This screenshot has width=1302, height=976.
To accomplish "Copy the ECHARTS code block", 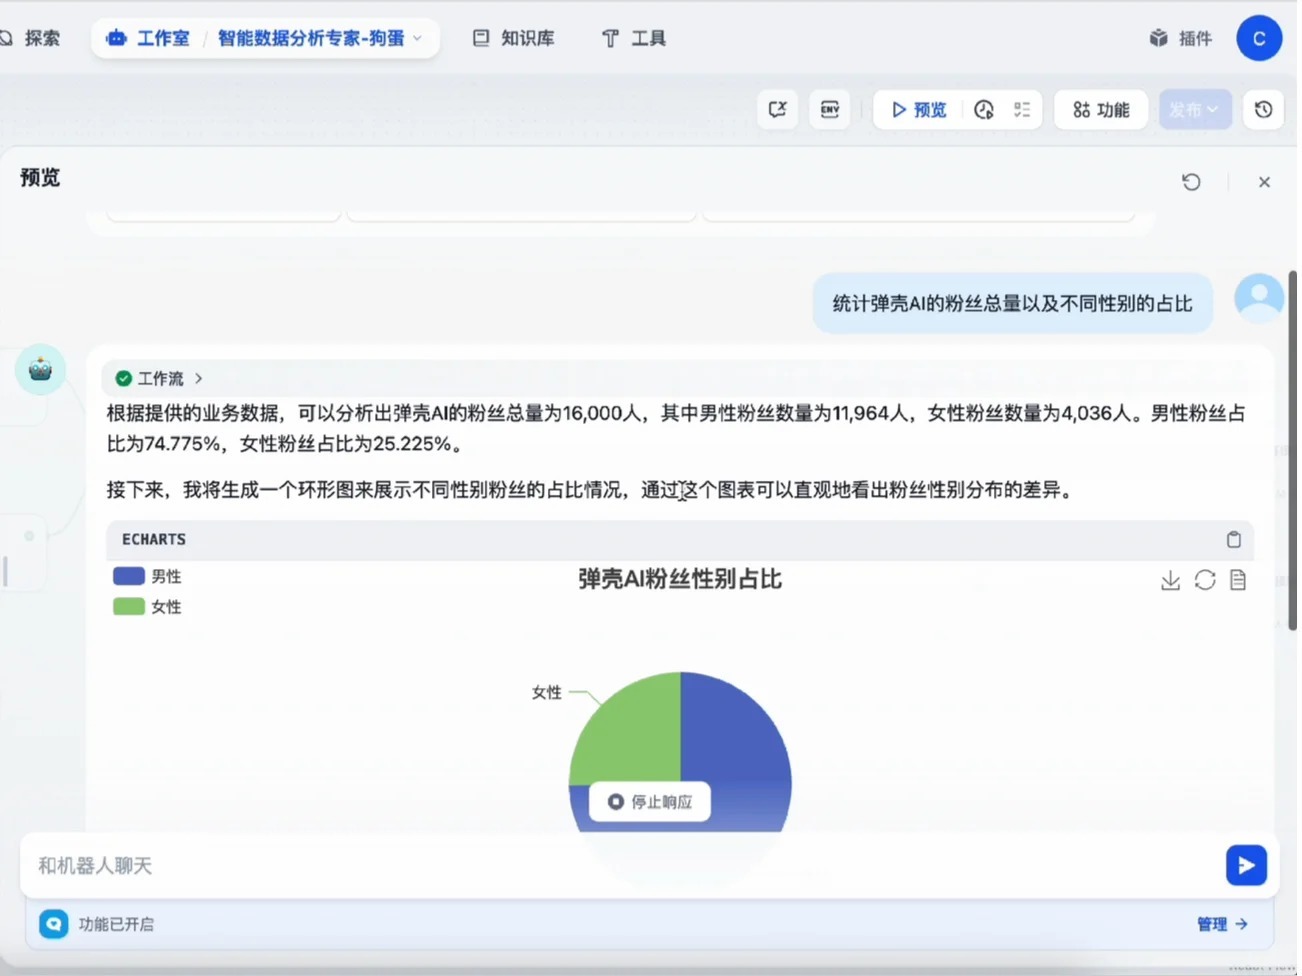I will pos(1234,539).
